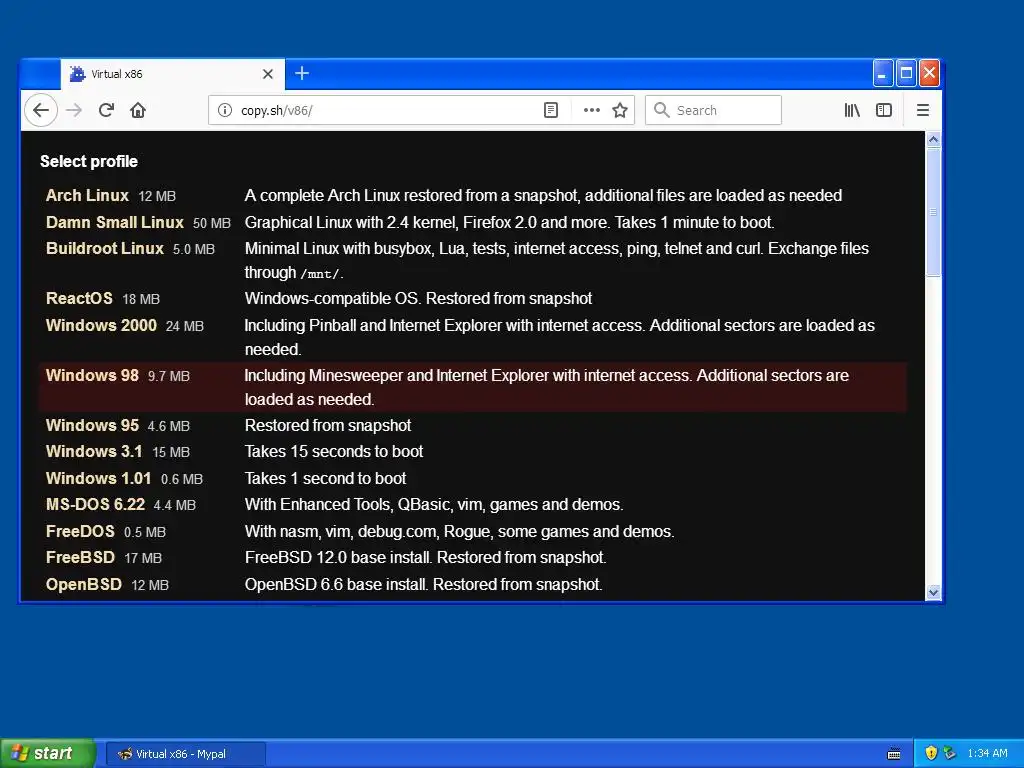1024x768 pixels.
Task: Bookmark this page with star icon
Action: [620, 110]
